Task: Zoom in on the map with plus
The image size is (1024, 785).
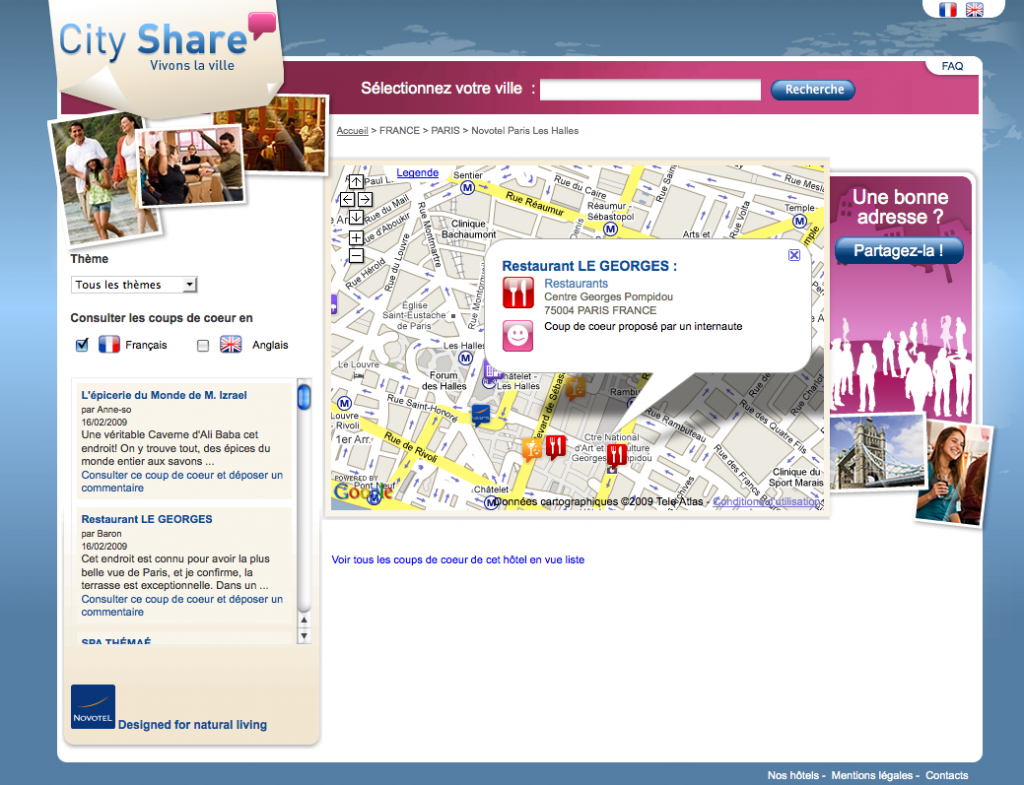Action: (x=356, y=237)
